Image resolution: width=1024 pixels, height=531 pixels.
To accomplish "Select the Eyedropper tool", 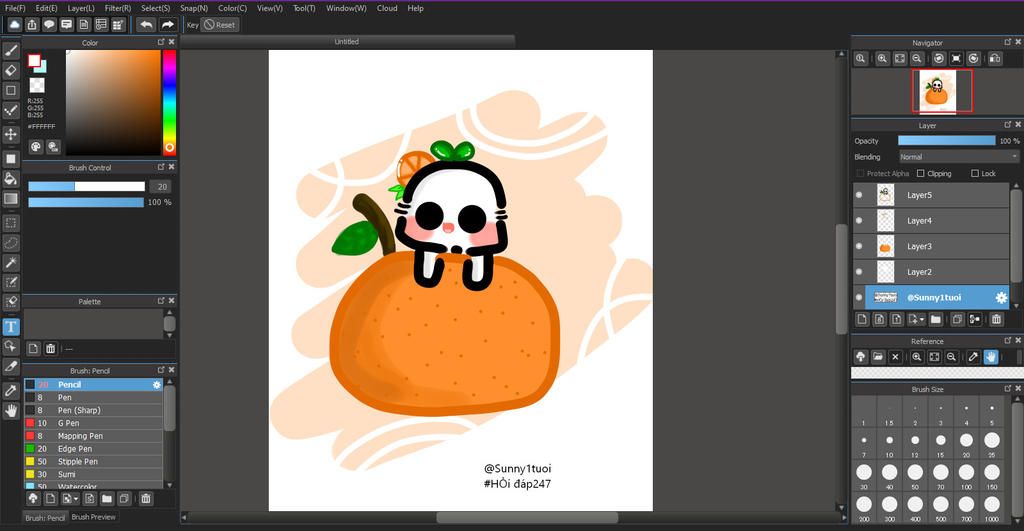I will [x=11, y=391].
